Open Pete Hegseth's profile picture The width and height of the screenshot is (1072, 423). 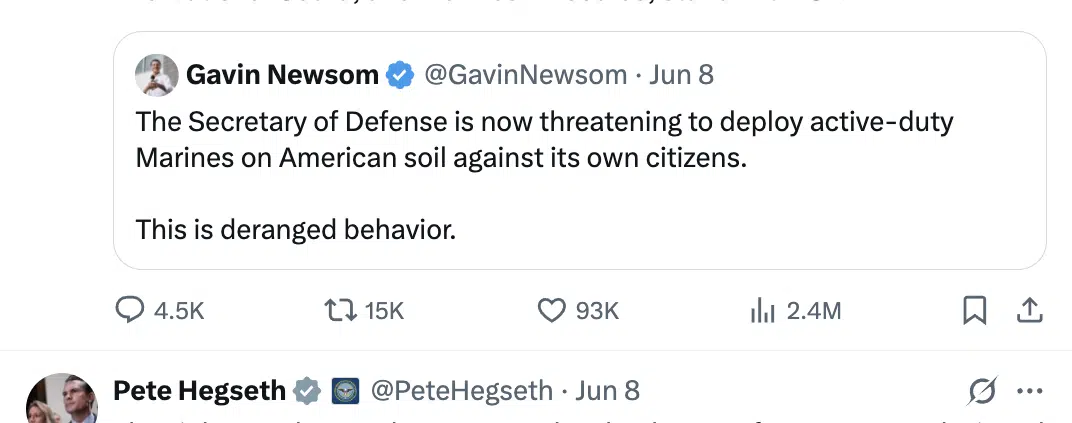(61, 400)
